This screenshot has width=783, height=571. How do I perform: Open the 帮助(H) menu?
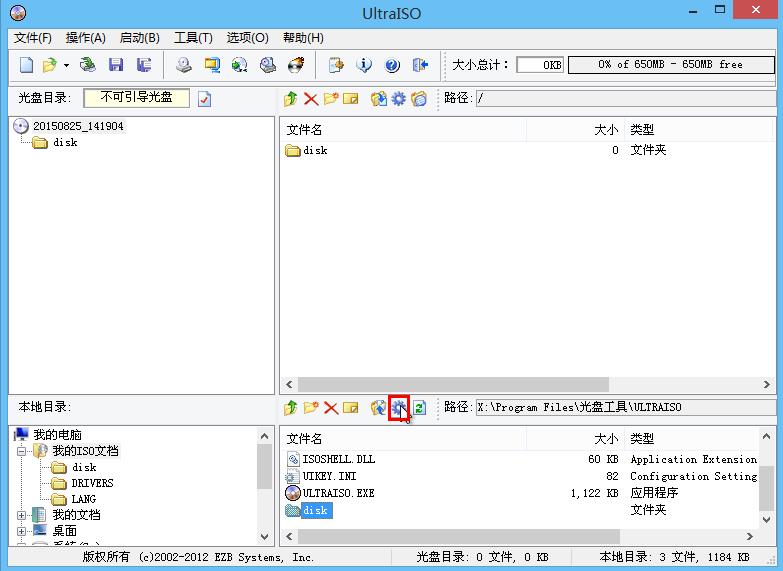(x=303, y=38)
